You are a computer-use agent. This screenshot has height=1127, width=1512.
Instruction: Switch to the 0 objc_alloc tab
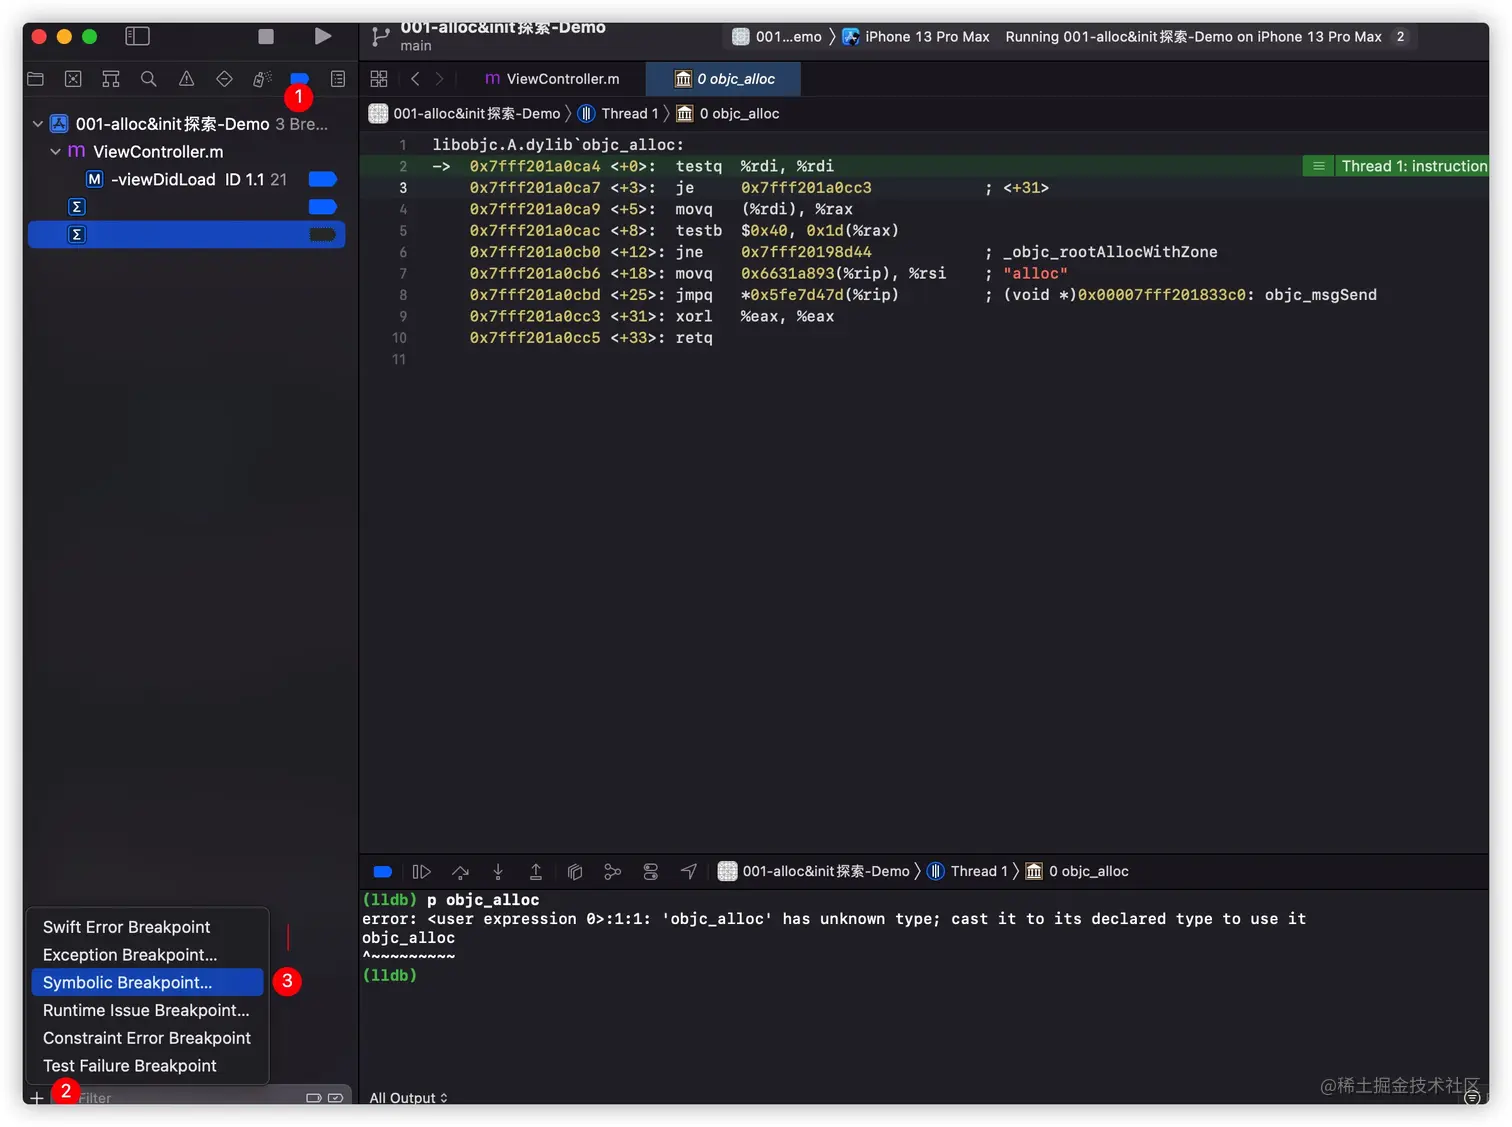tap(725, 79)
